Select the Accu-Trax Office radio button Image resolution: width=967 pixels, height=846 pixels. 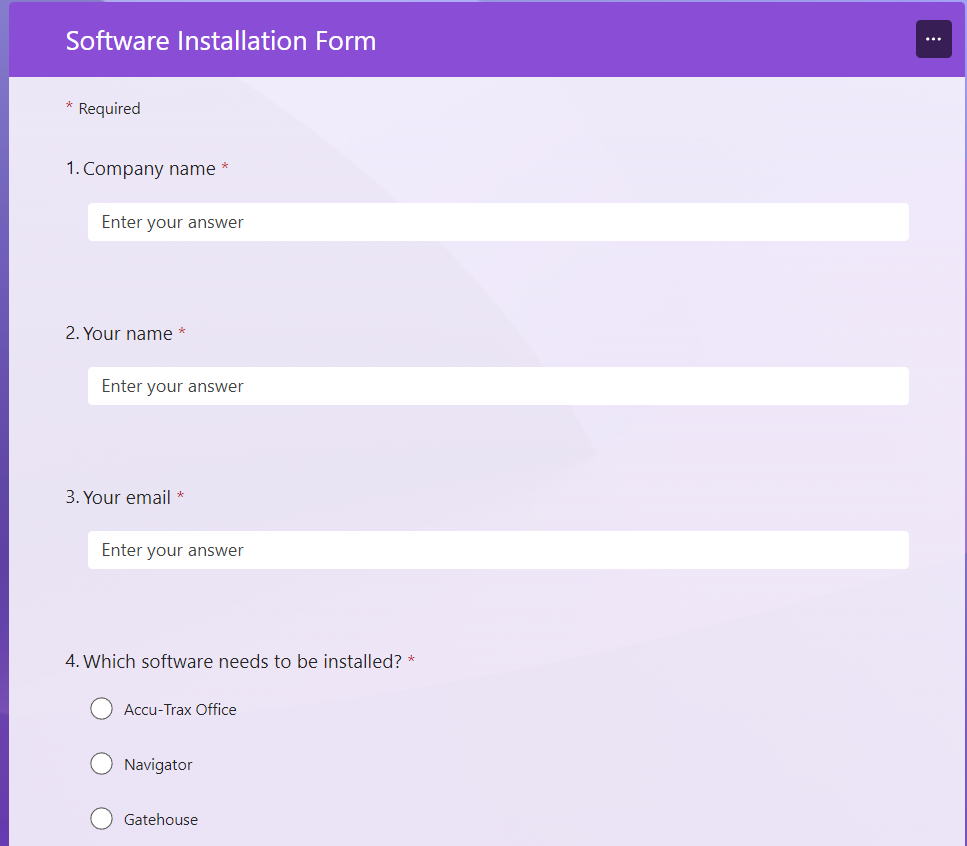pyautogui.click(x=102, y=709)
